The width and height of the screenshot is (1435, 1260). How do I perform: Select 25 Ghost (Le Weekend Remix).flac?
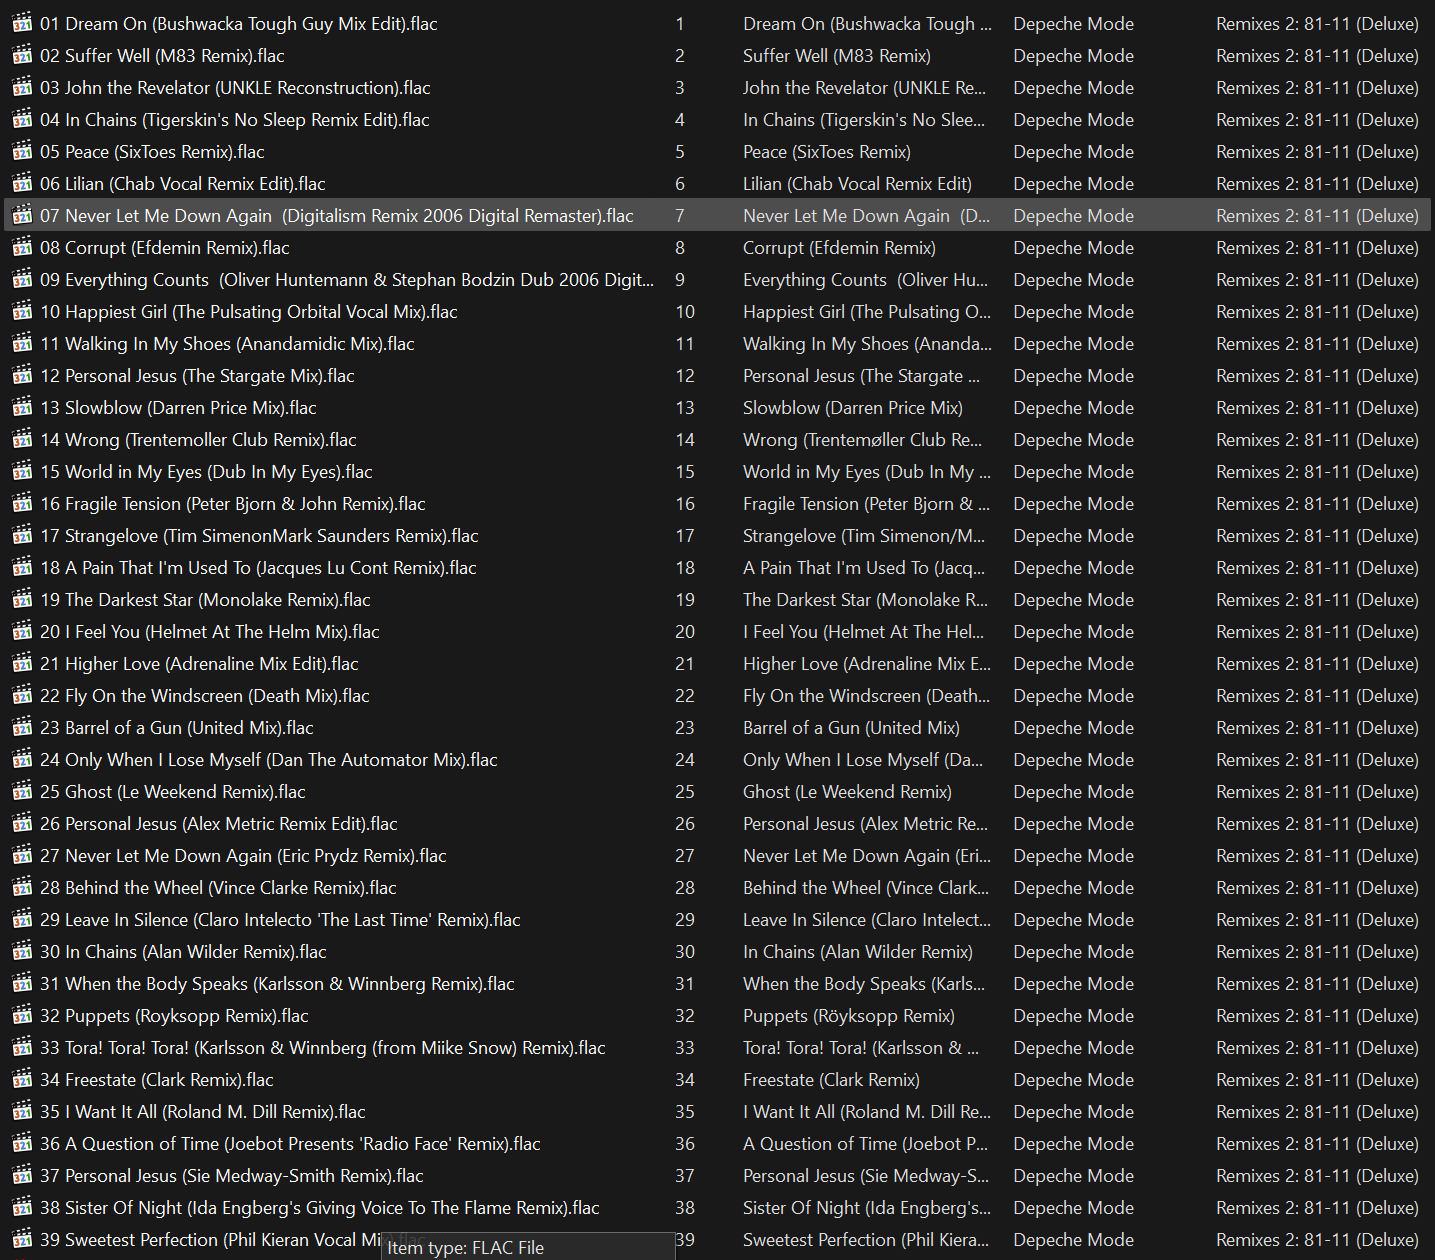(x=172, y=792)
